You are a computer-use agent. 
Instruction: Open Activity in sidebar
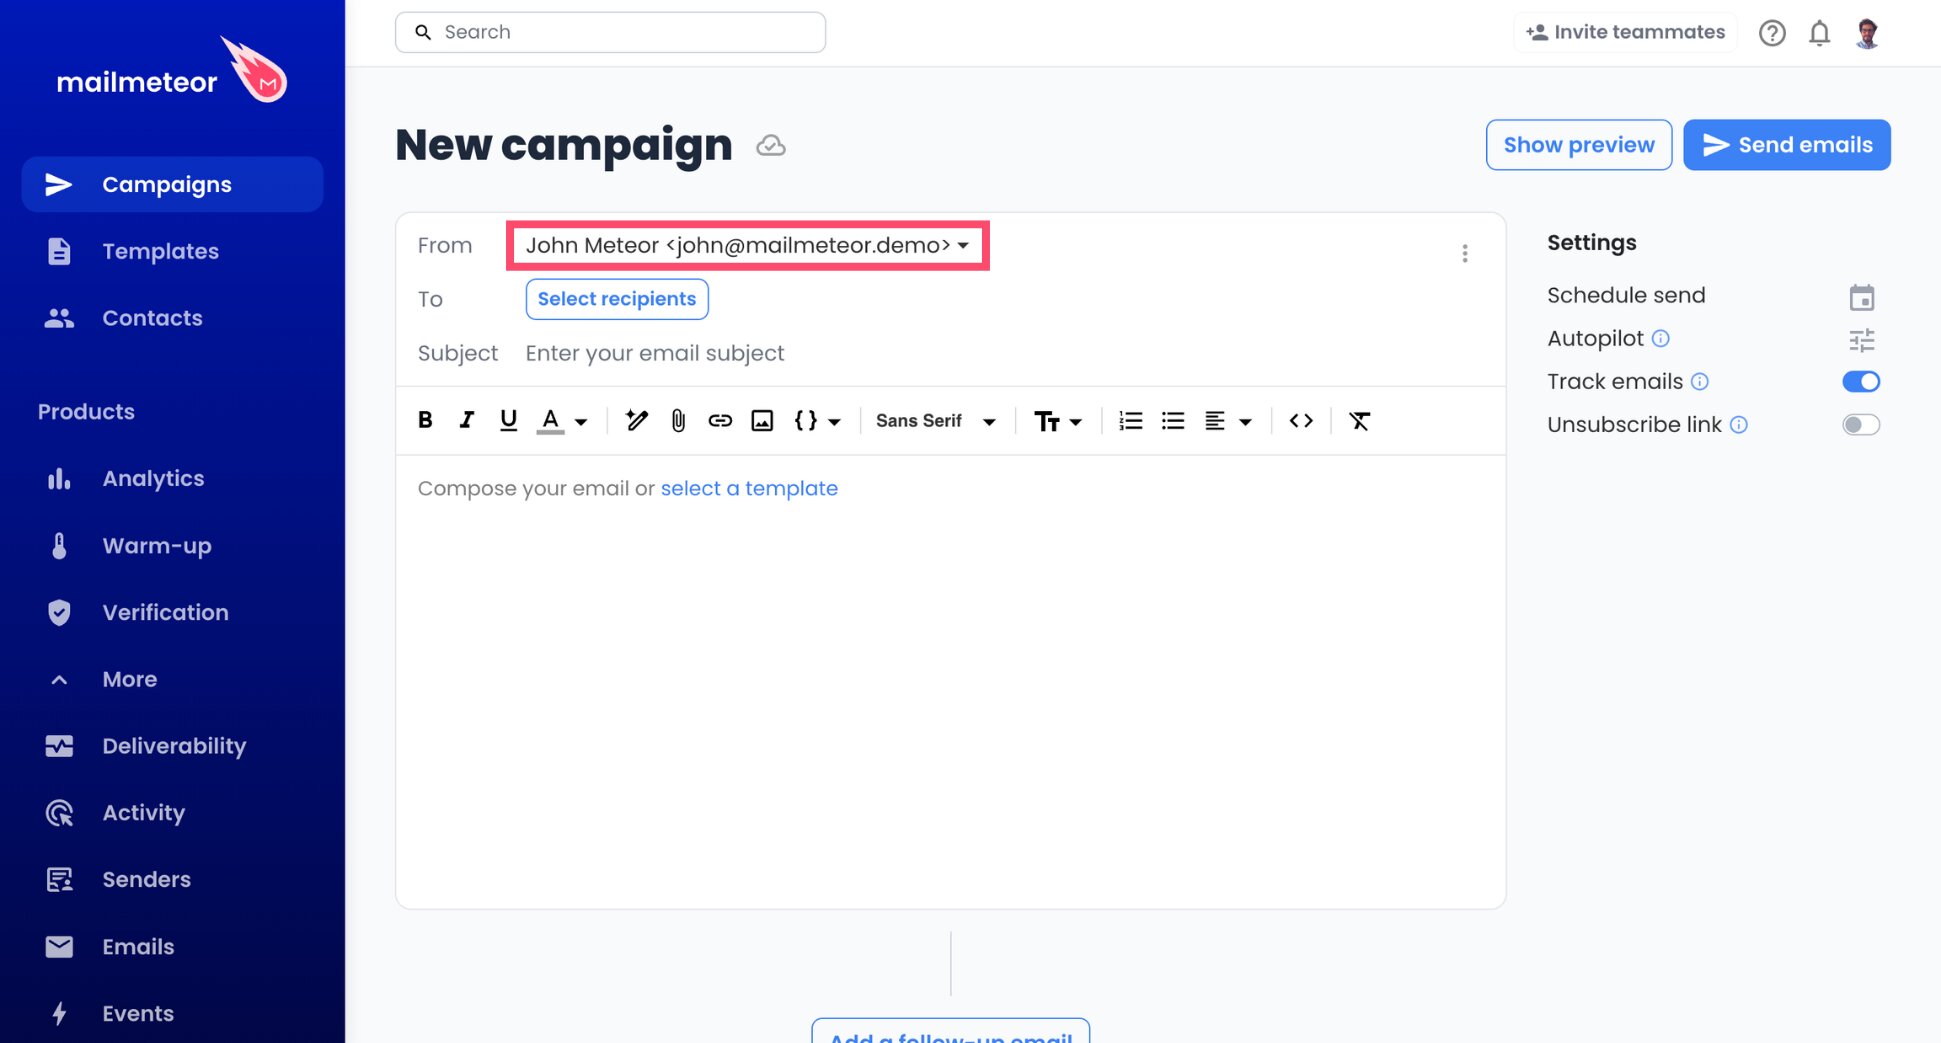172,813
